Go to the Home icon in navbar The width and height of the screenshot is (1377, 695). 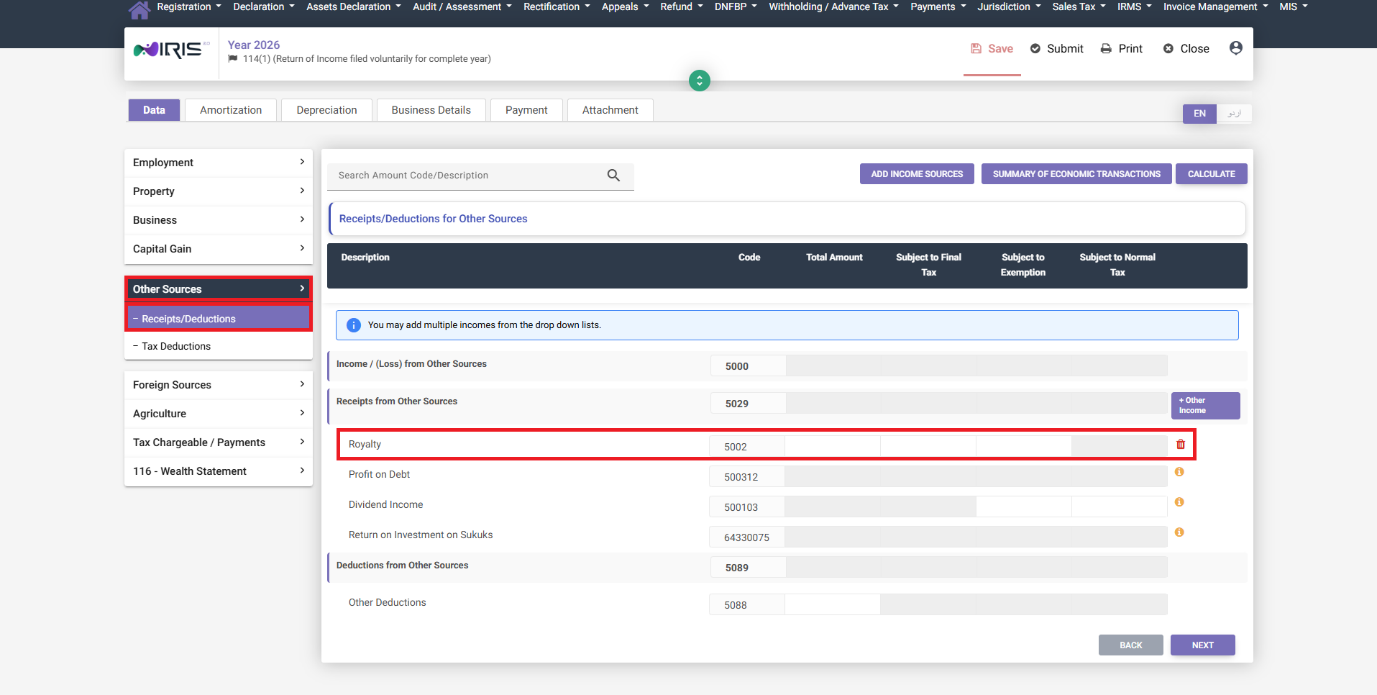(139, 9)
